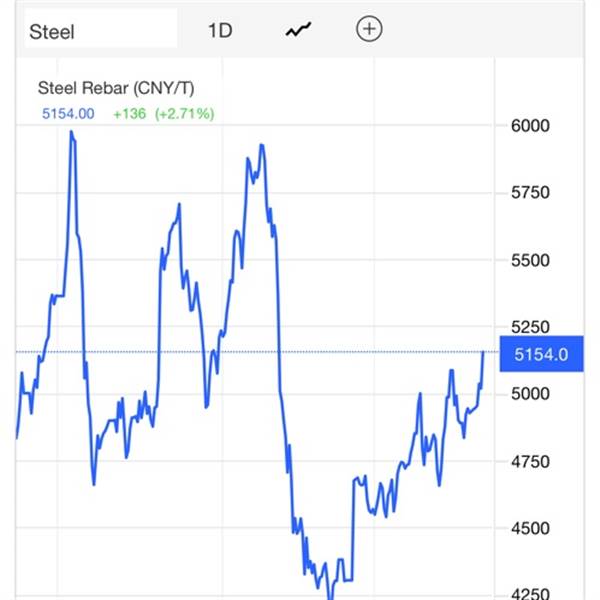Click the blue 5154.0 current price tag

pos(540,354)
